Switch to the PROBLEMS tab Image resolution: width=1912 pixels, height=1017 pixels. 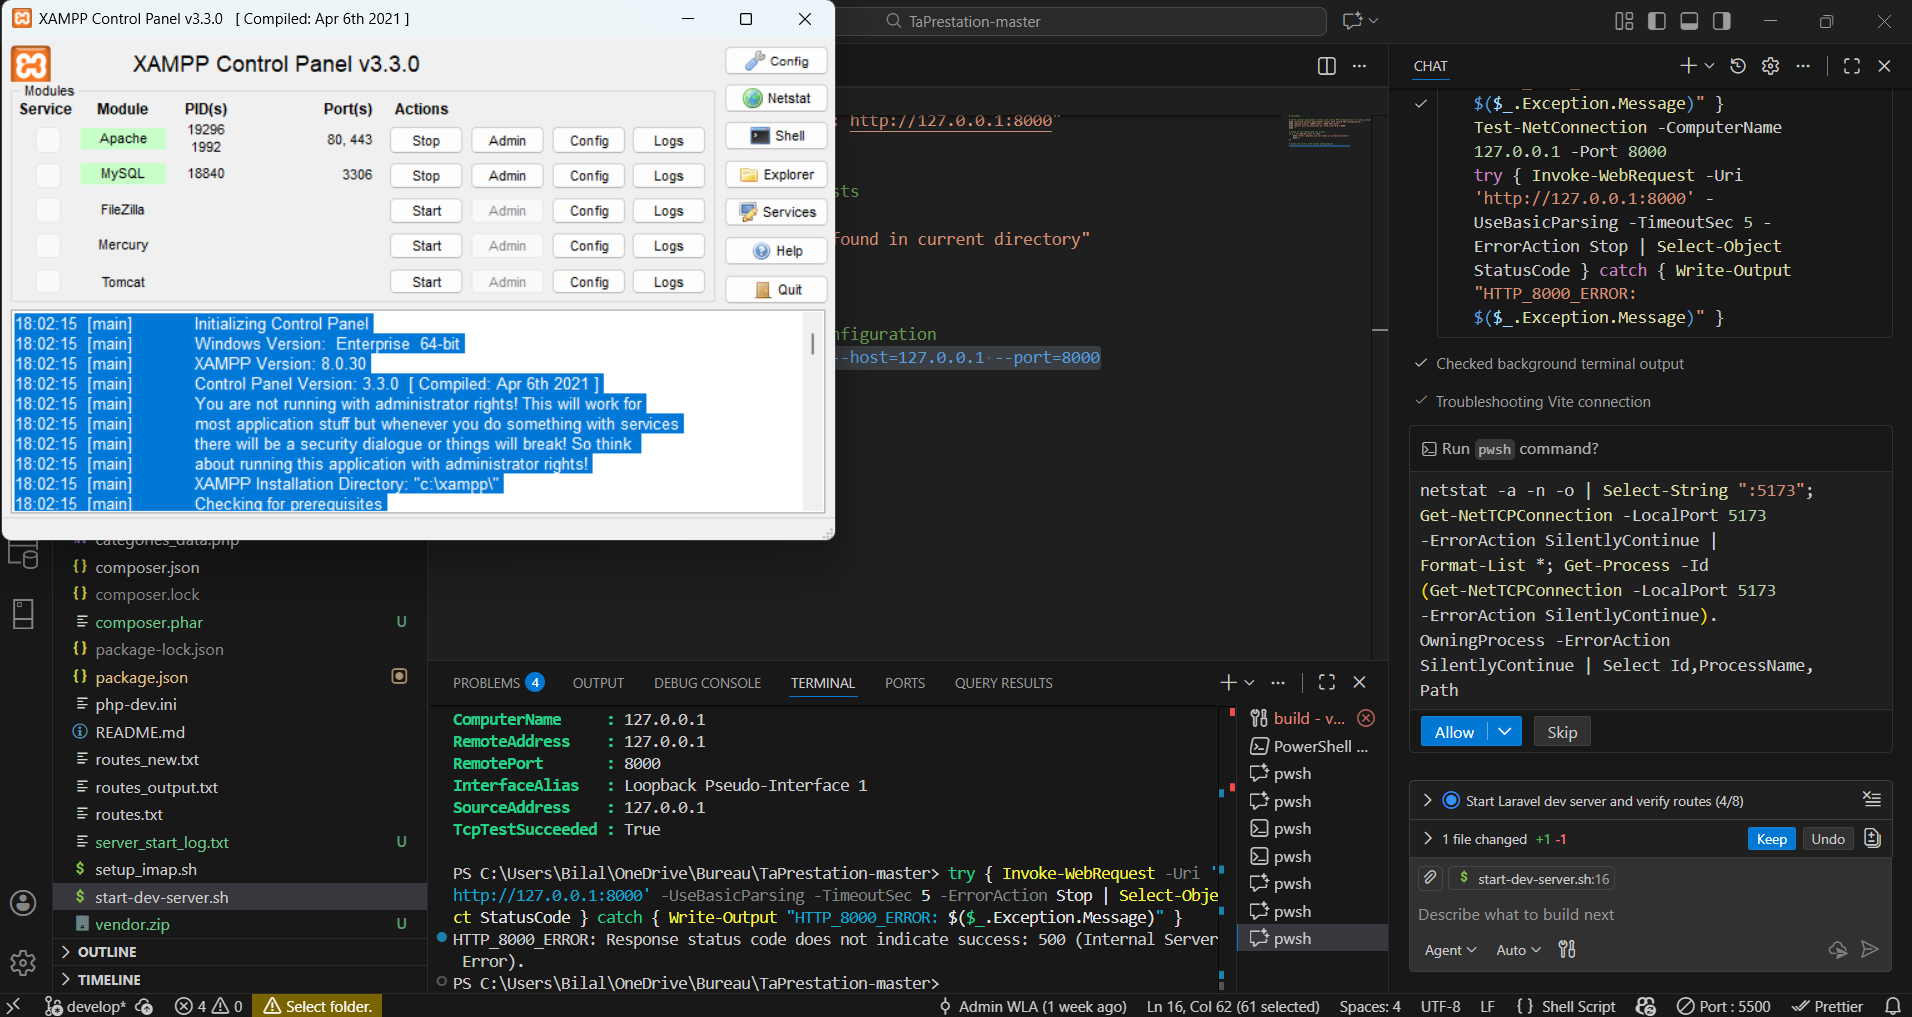click(486, 683)
